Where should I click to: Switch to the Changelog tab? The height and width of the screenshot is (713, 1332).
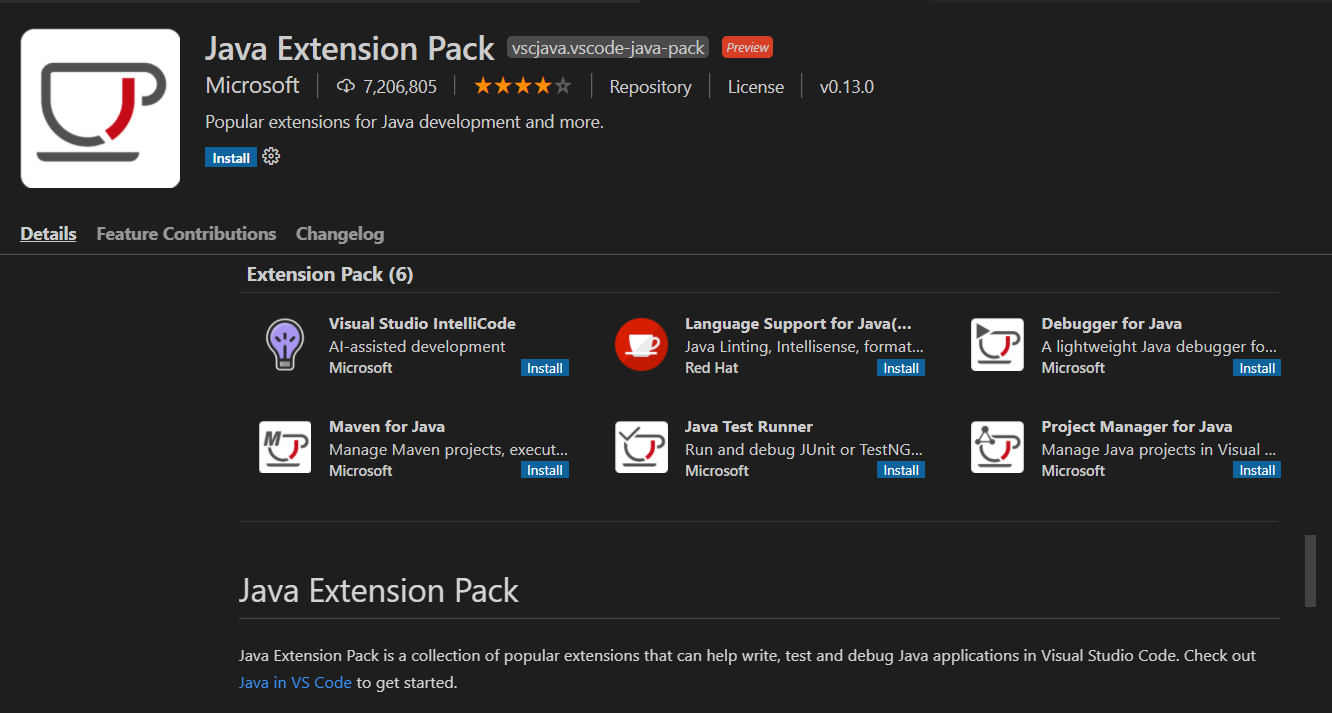tap(340, 234)
